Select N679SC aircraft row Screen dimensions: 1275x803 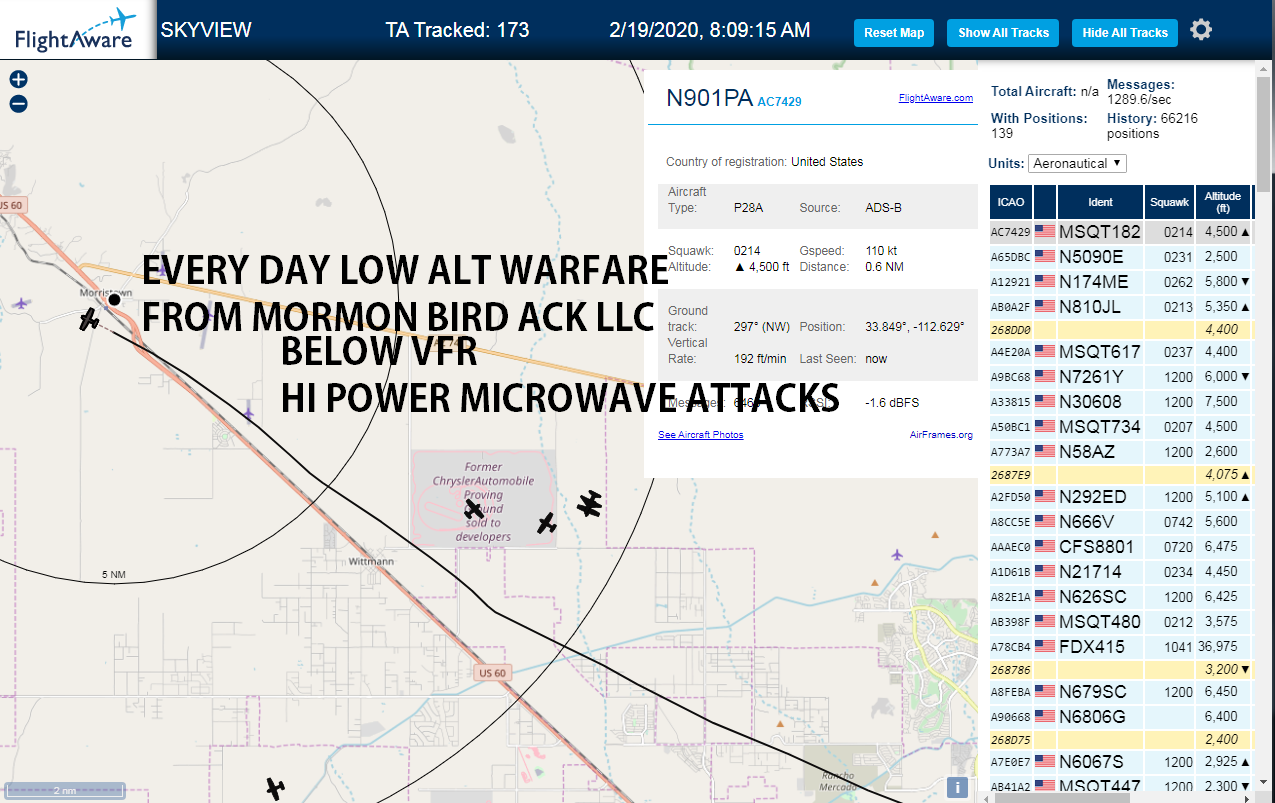(1121, 692)
